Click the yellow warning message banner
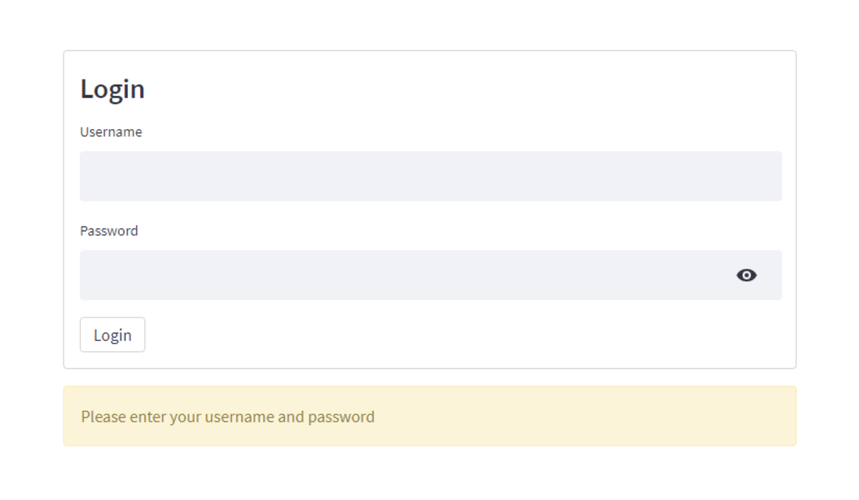The width and height of the screenshot is (859, 500). click(430, 416)
